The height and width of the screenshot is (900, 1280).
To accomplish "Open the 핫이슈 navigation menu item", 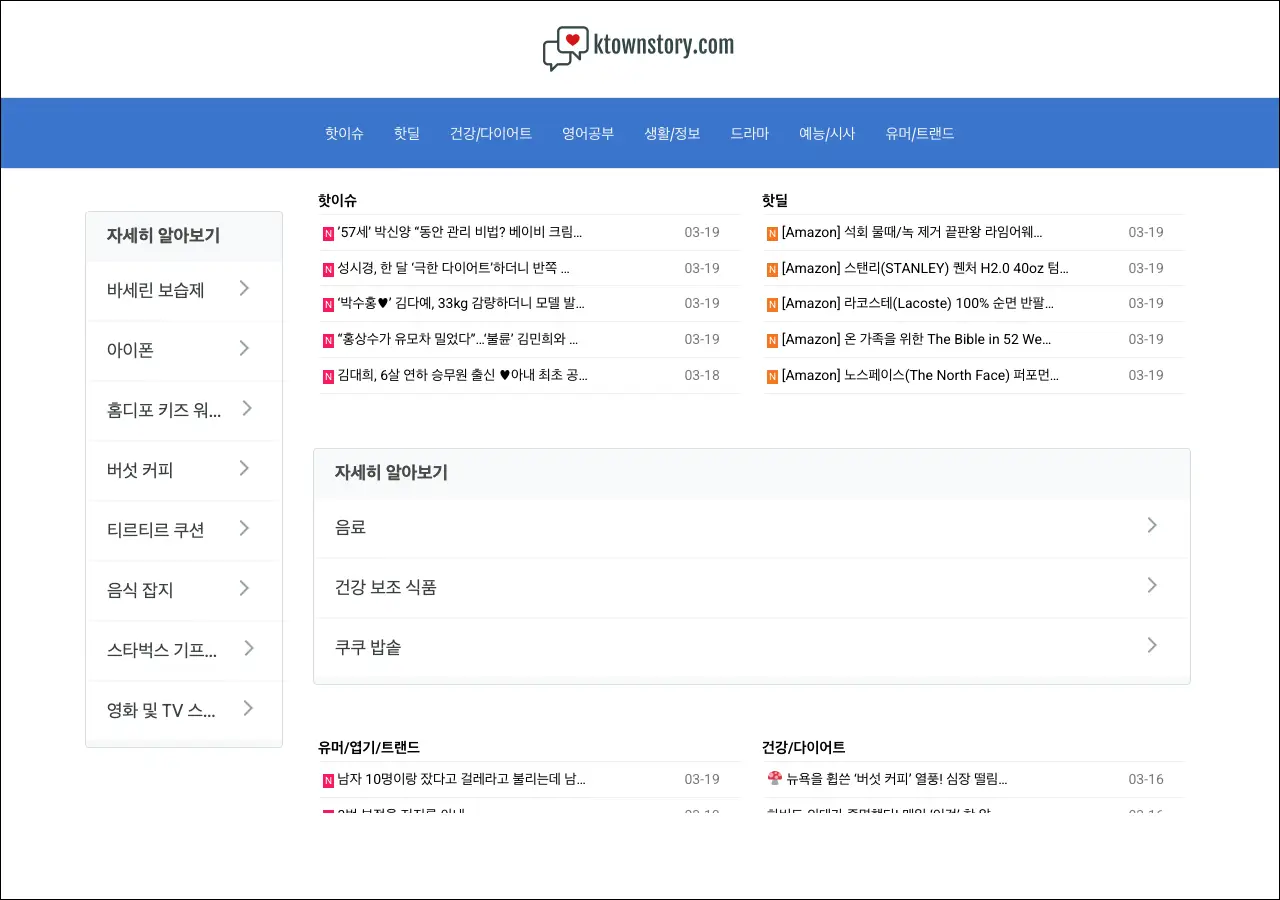I will pos(344,133).
